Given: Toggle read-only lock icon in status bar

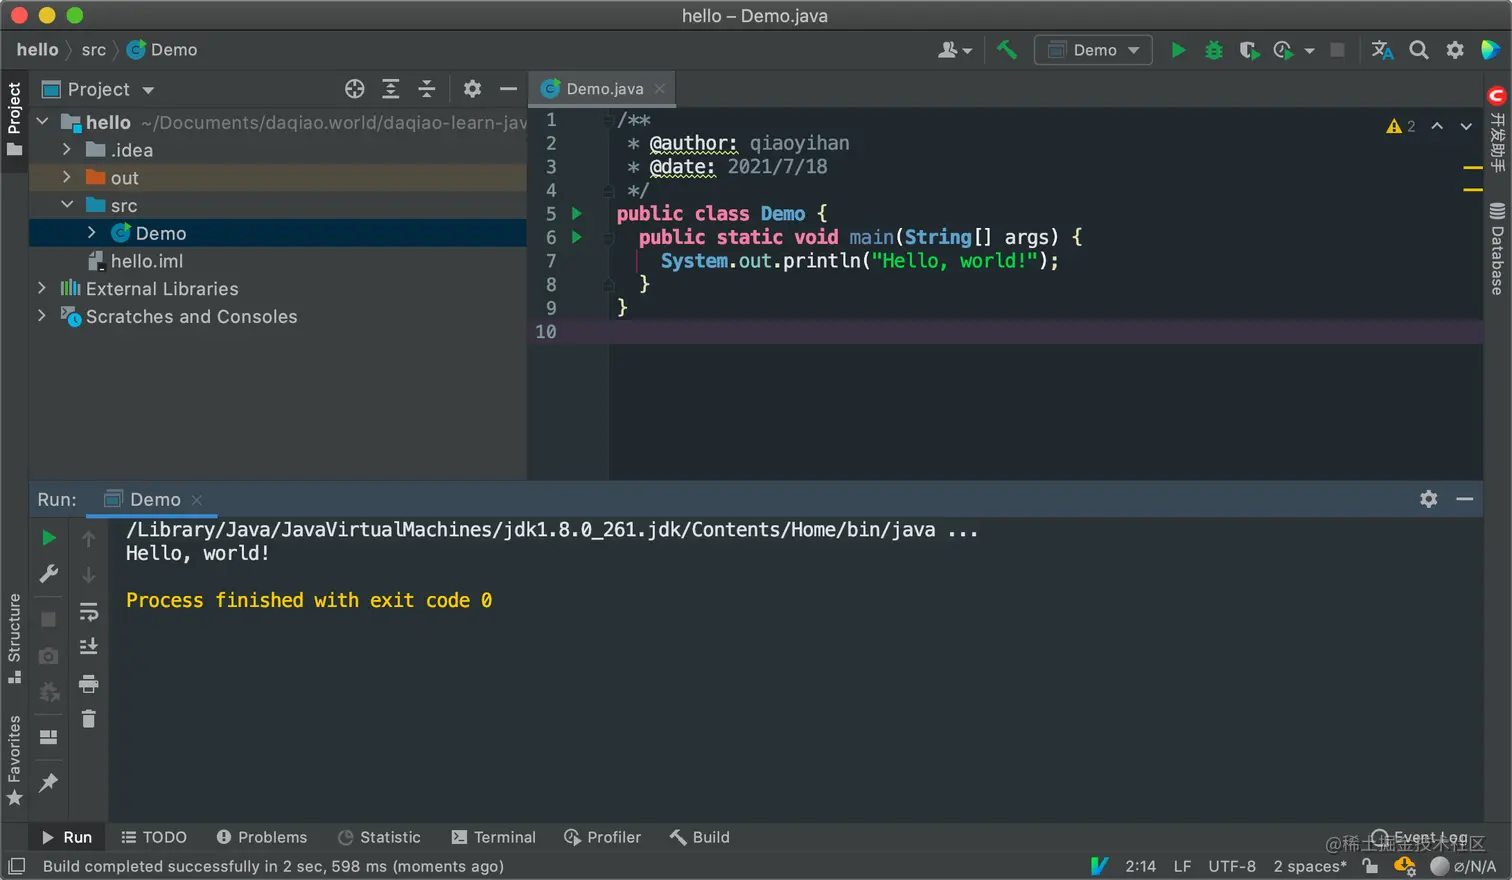Looking at the screenshot, I should coord(1370,866).
